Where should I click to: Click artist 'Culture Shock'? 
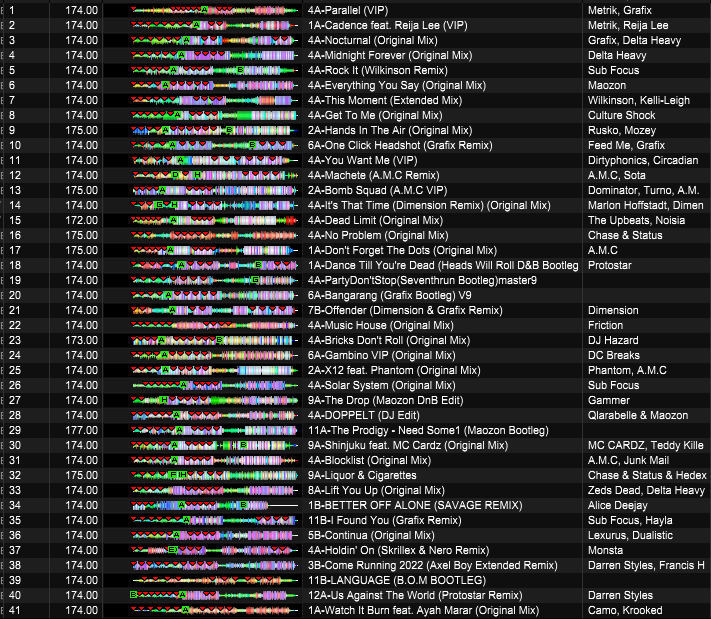click(622, 115)
